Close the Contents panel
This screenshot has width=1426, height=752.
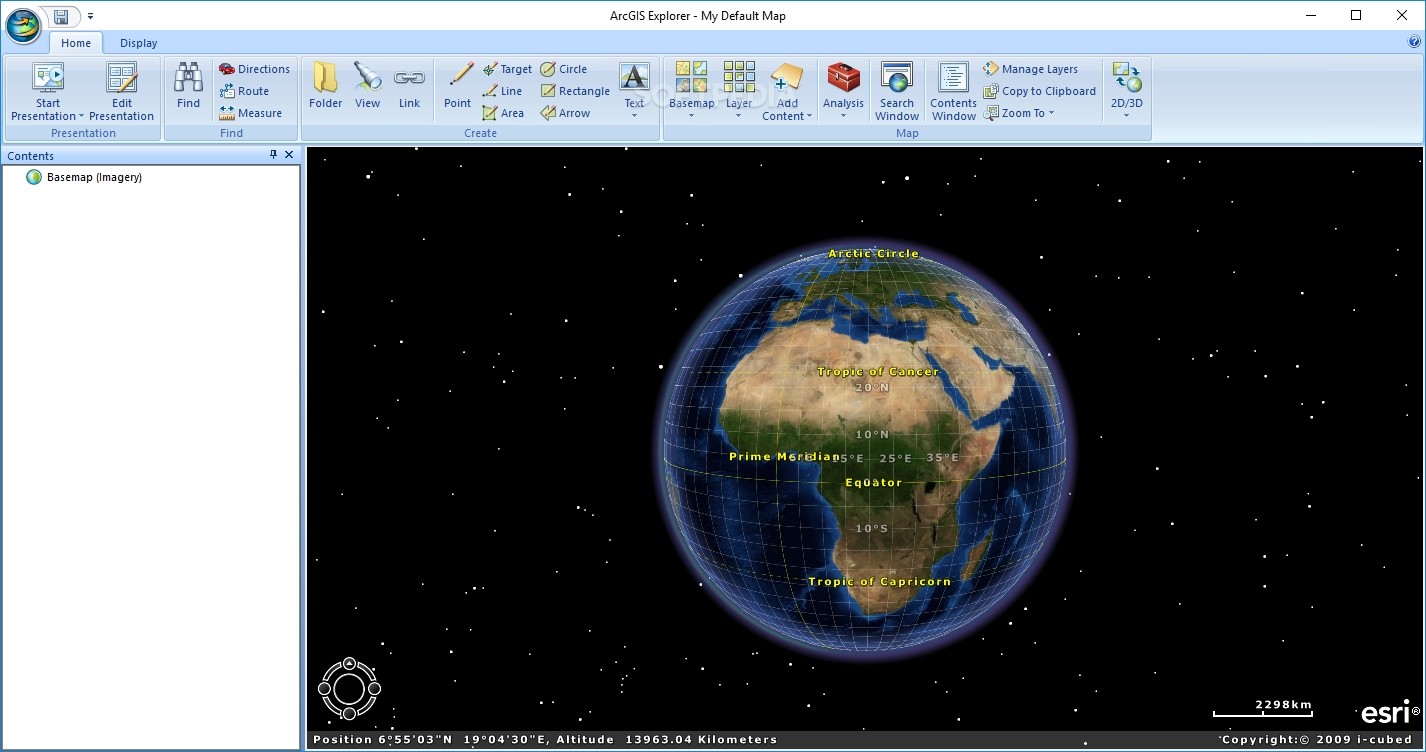tap(289, 155)
